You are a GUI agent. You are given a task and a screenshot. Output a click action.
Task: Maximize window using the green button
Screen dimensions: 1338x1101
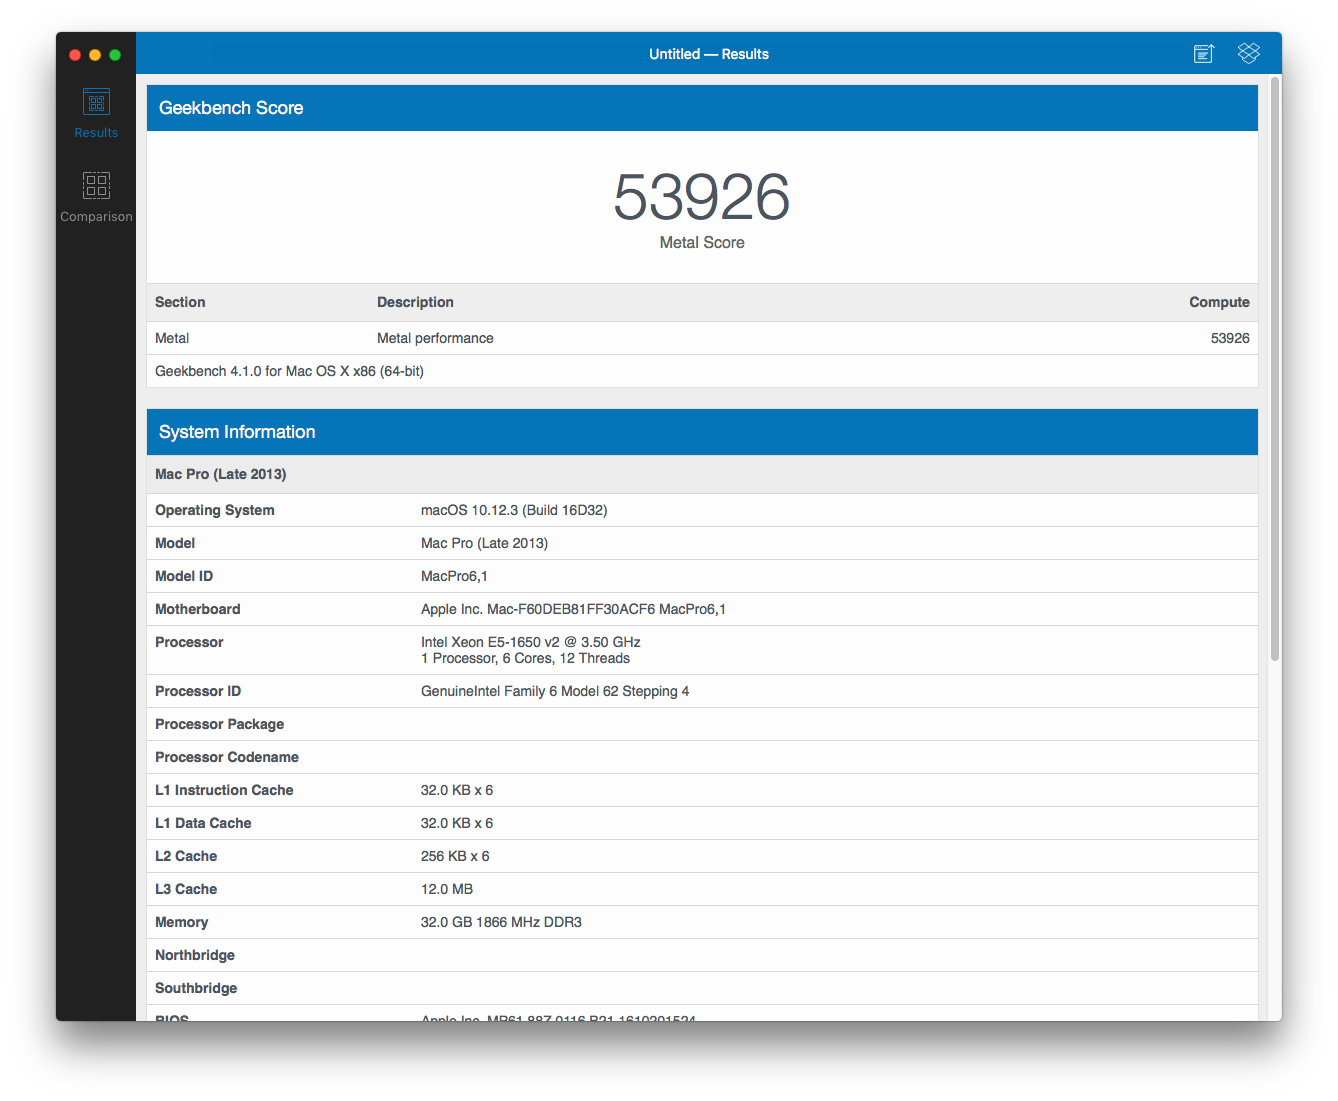point(115,55)
